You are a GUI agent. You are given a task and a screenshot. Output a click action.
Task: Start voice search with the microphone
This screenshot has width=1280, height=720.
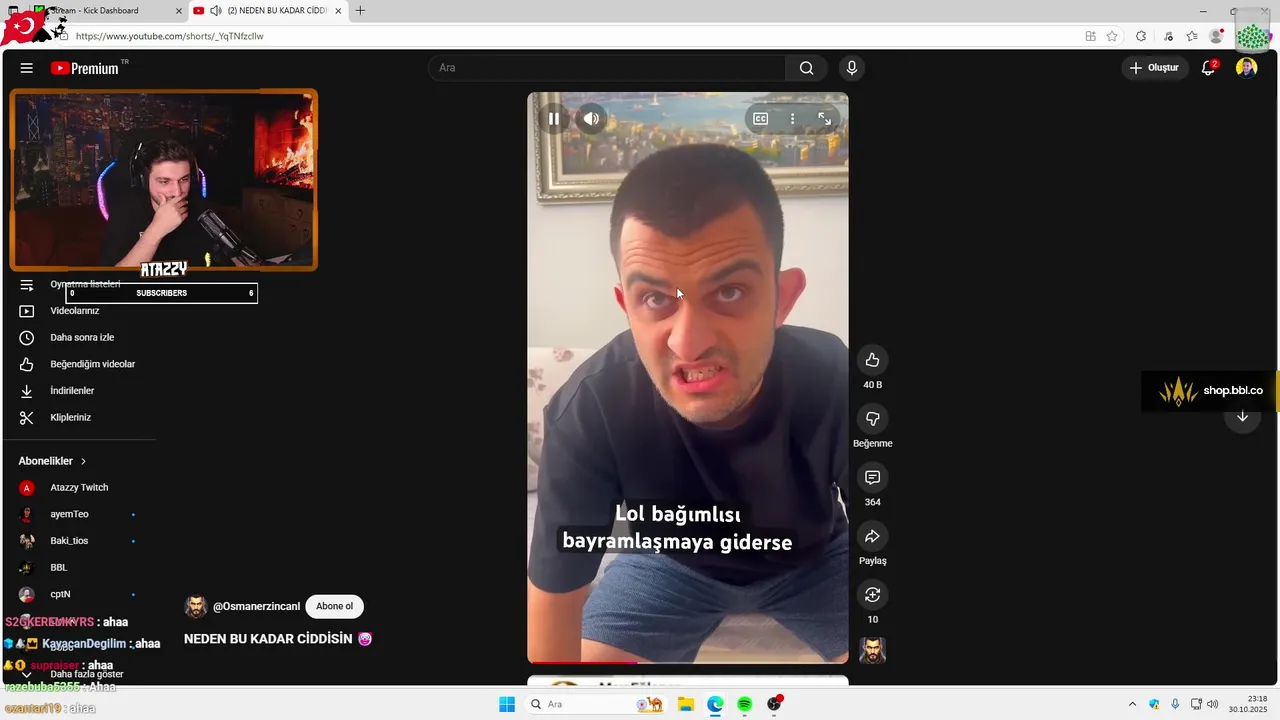(x=851, y=68)
